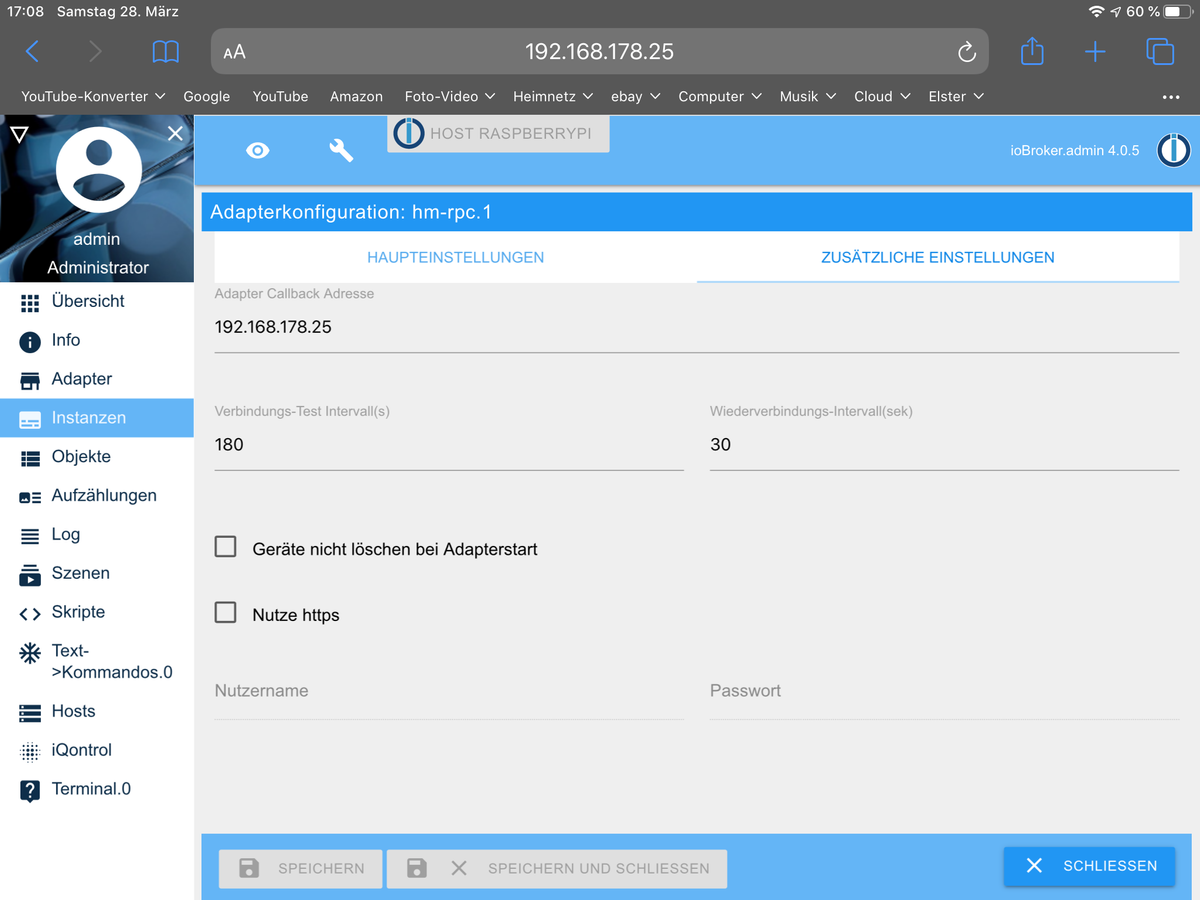
Task: Open a new Safari tab
Action: click(1095, 52)
